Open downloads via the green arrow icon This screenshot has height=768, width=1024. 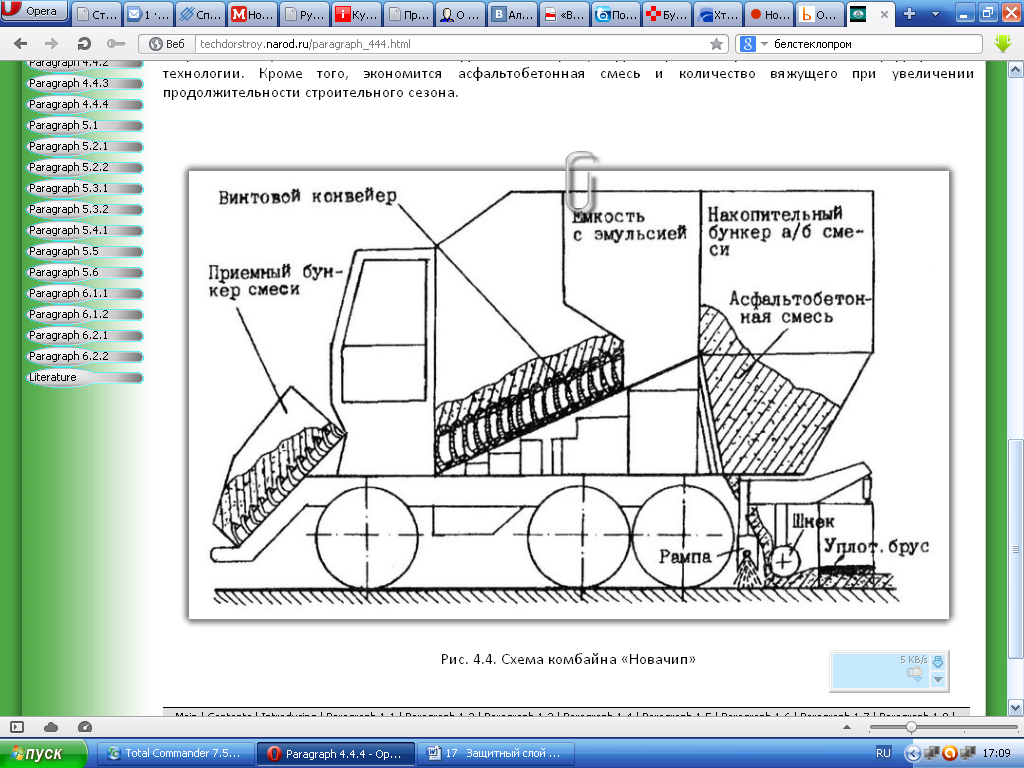(x=1002, y=44)
